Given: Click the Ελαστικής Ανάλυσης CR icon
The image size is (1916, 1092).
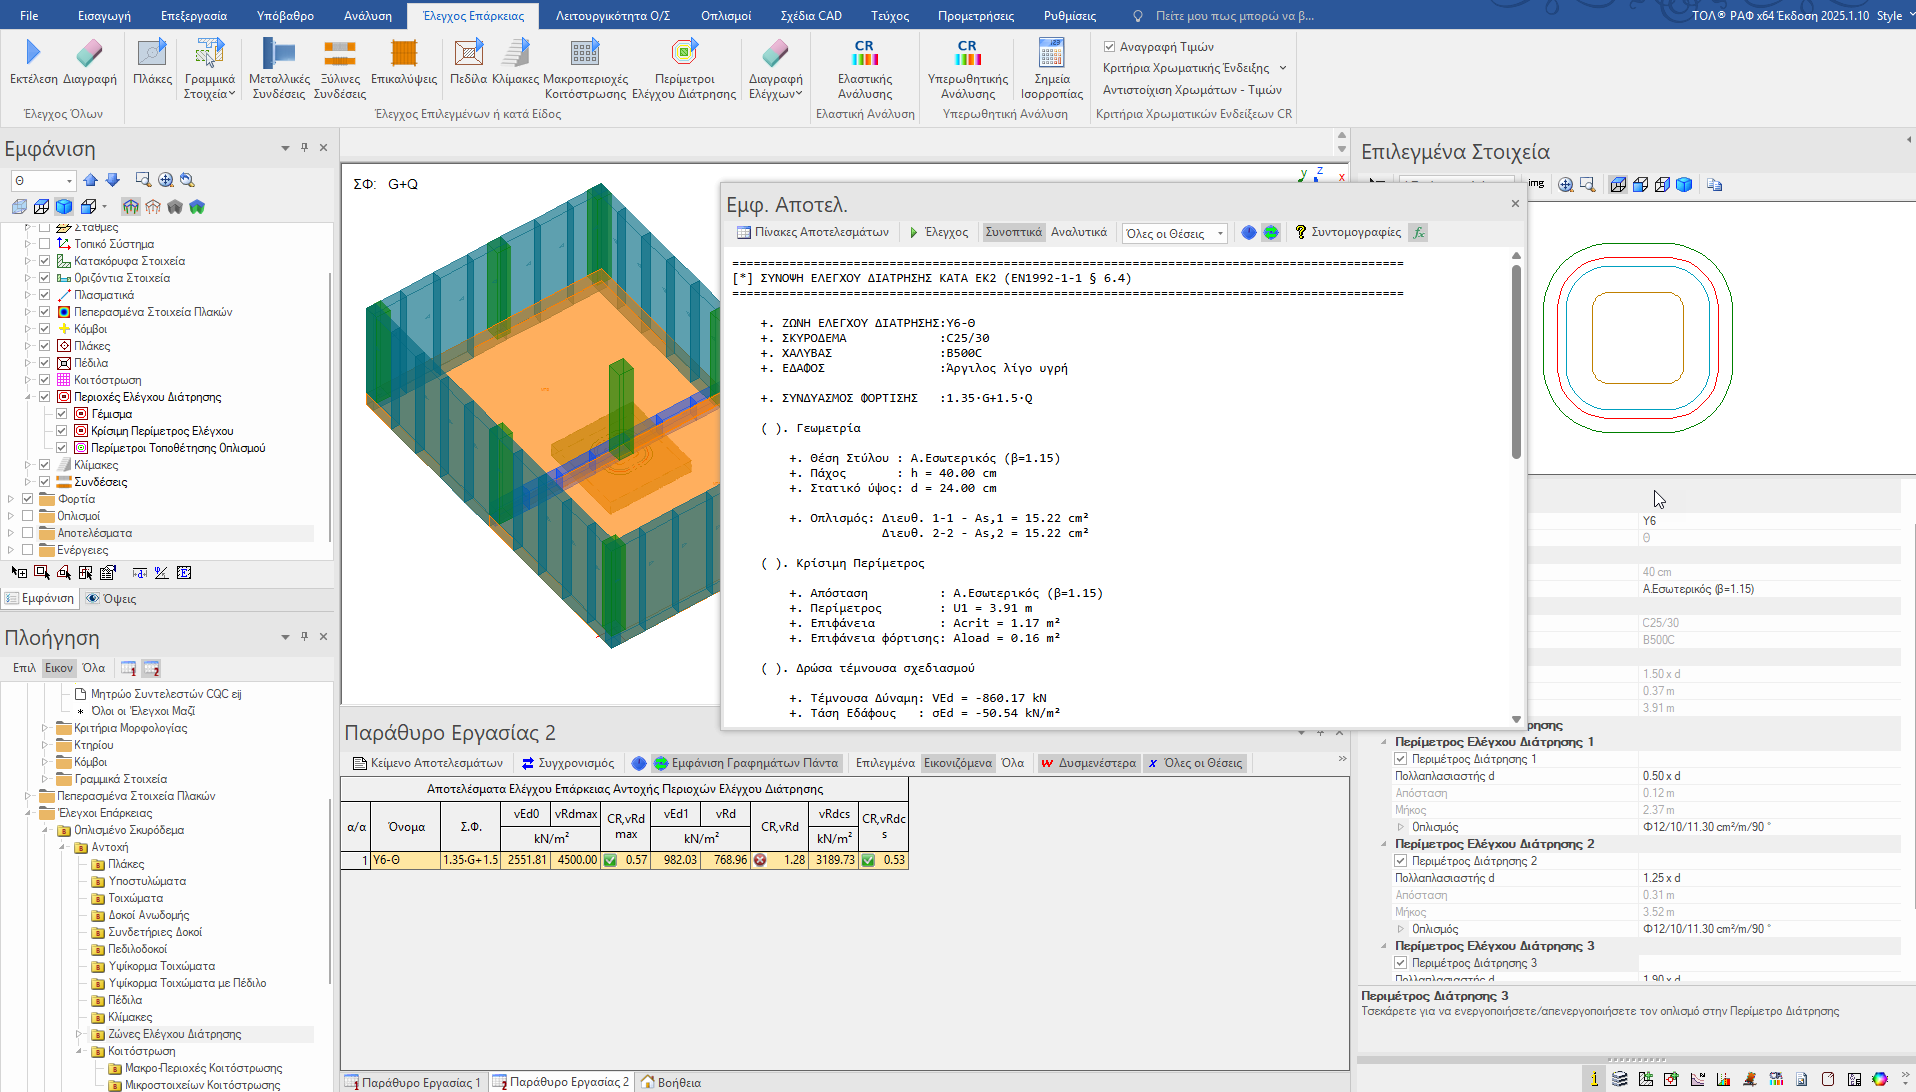Looking at the screenshot, I should click(x=865, y=54).
